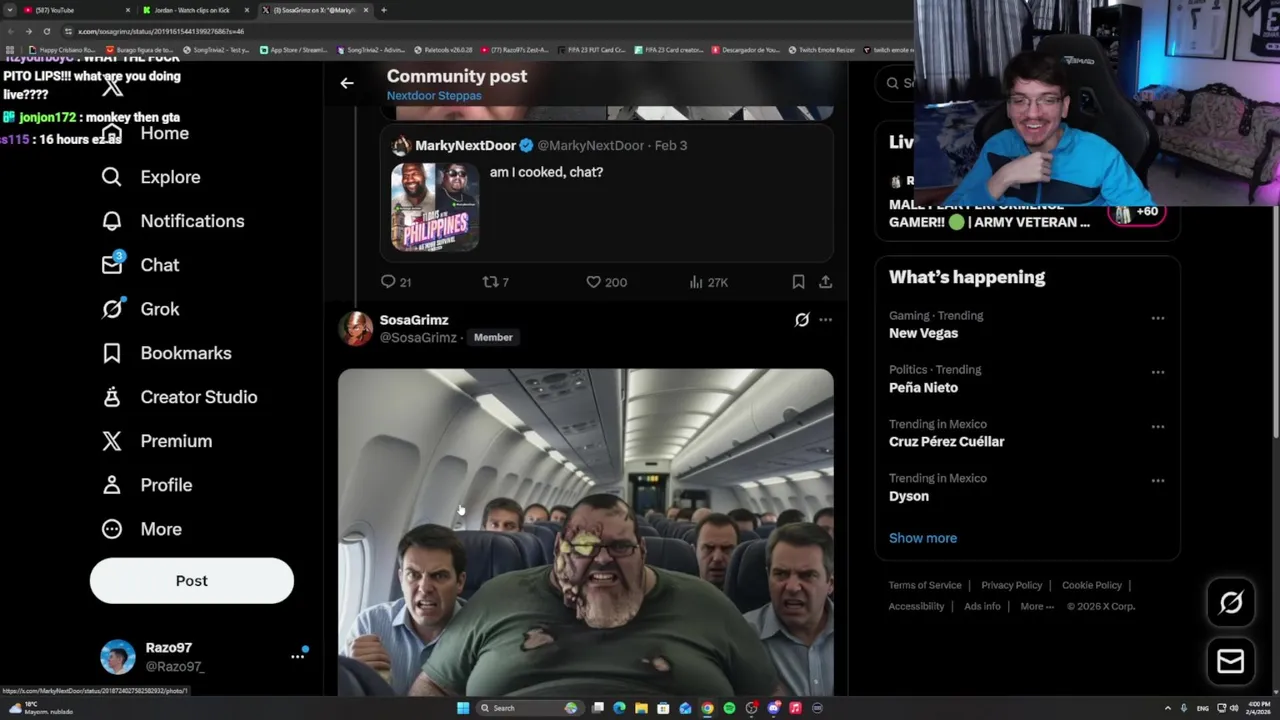Click the Grok logo icon in sidebar
1280x720 pixels.
click(112, 309)
